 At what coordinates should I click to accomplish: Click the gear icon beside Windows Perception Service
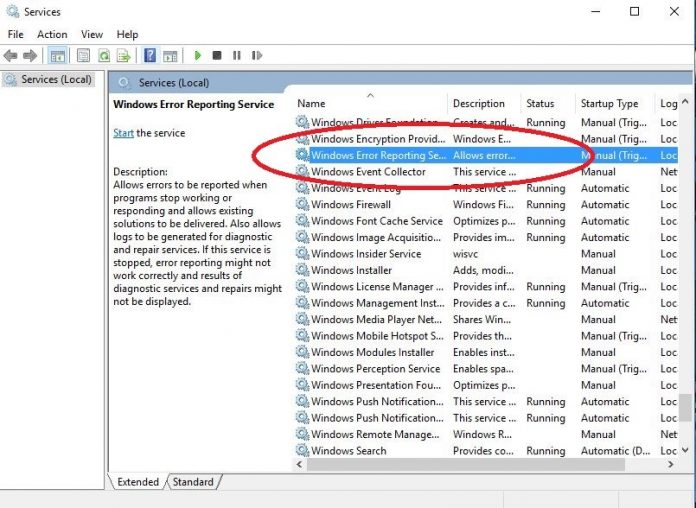[x=302, y=369]
